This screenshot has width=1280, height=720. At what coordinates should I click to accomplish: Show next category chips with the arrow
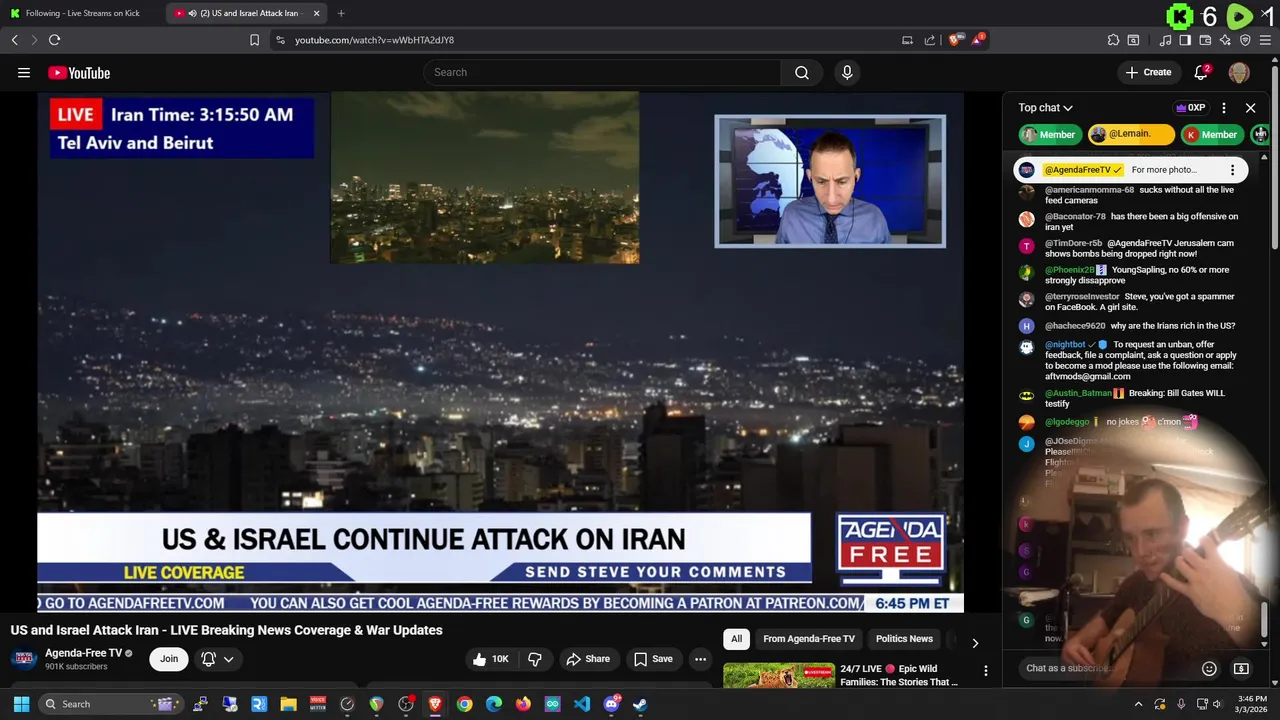(975, 643)
